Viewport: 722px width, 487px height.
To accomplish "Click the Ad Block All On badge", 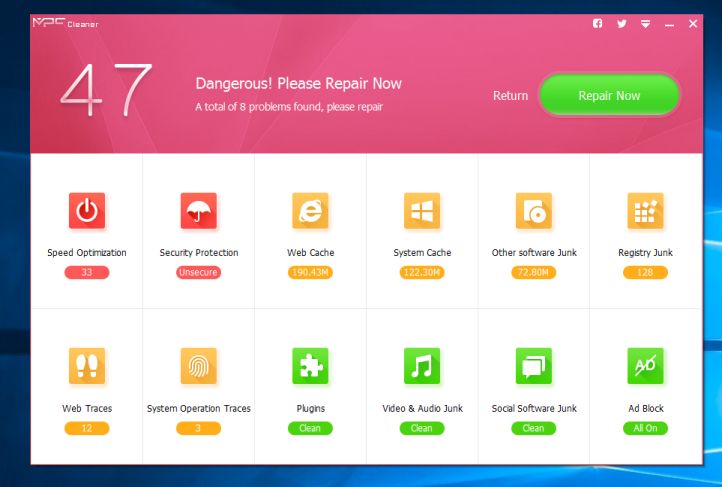I will (646, 429).
